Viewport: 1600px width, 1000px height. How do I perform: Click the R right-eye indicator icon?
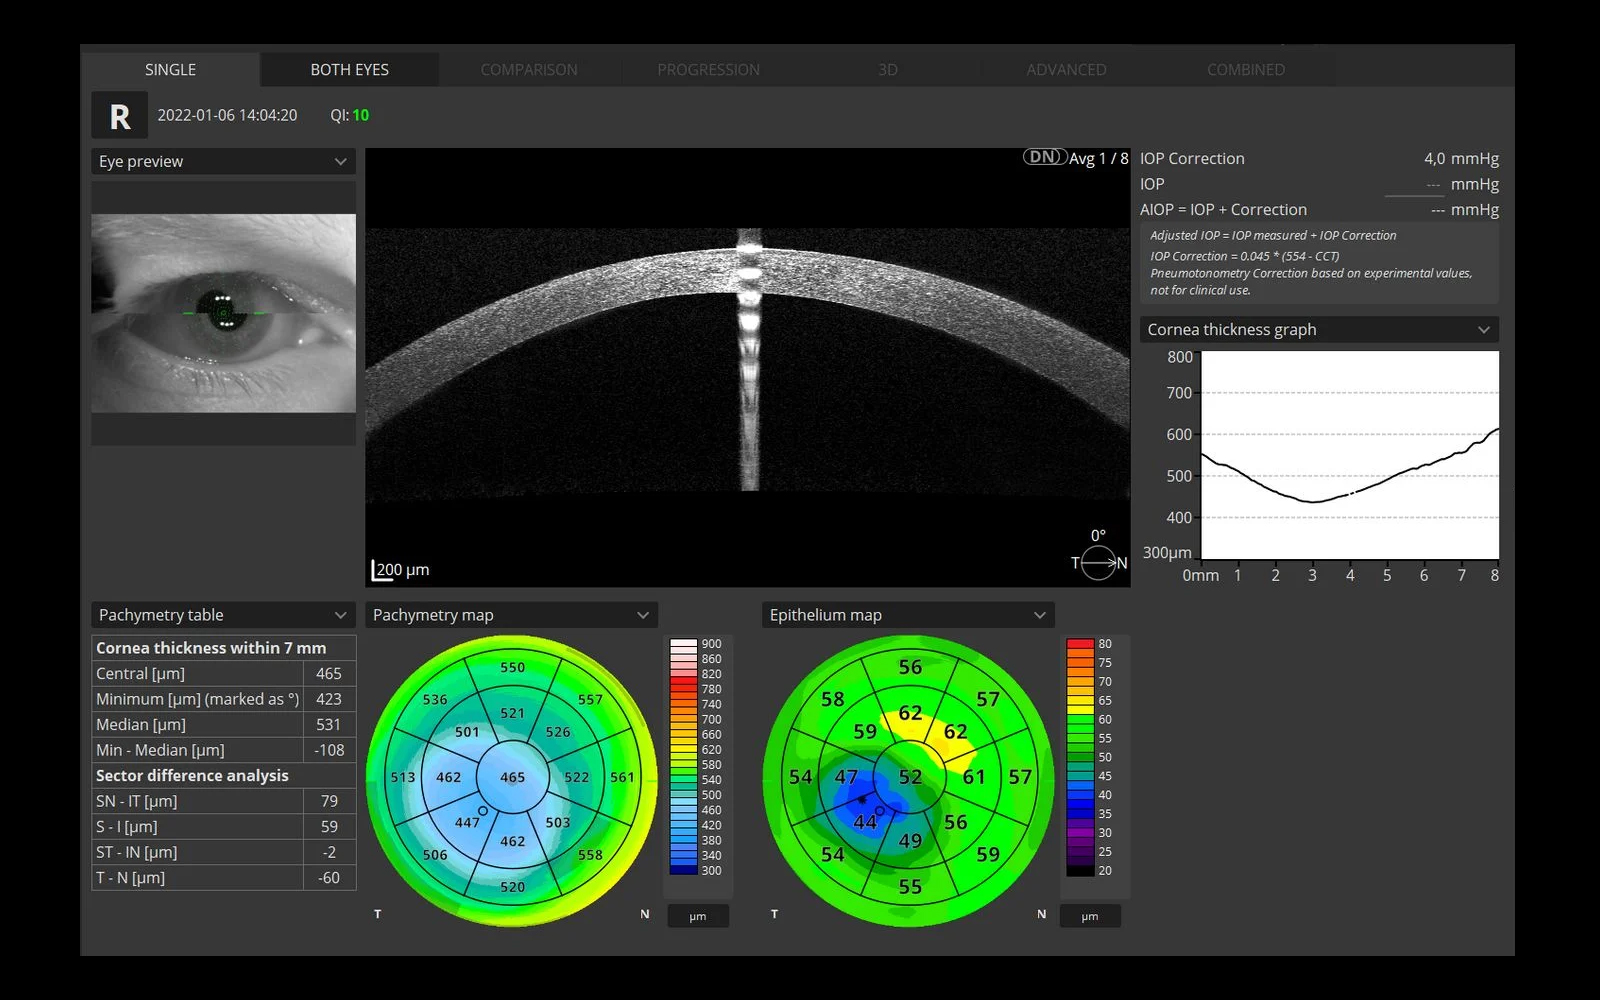[120, 116]
